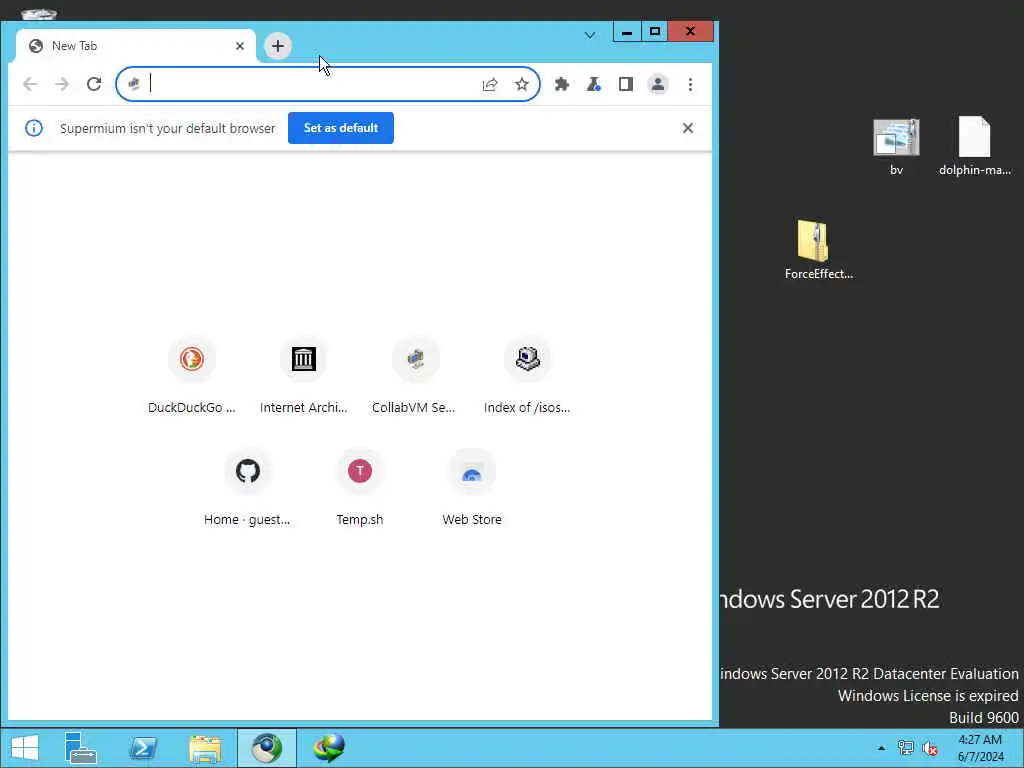The image size is (1024, 768).
Task: Open the CollabVM Server shortcut
Action: point(415,376)
